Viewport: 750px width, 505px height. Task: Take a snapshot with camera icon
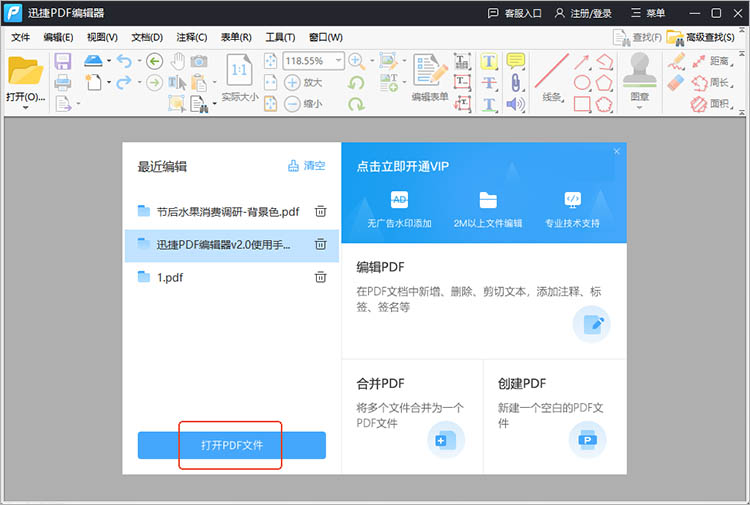(x=199, y=61)
